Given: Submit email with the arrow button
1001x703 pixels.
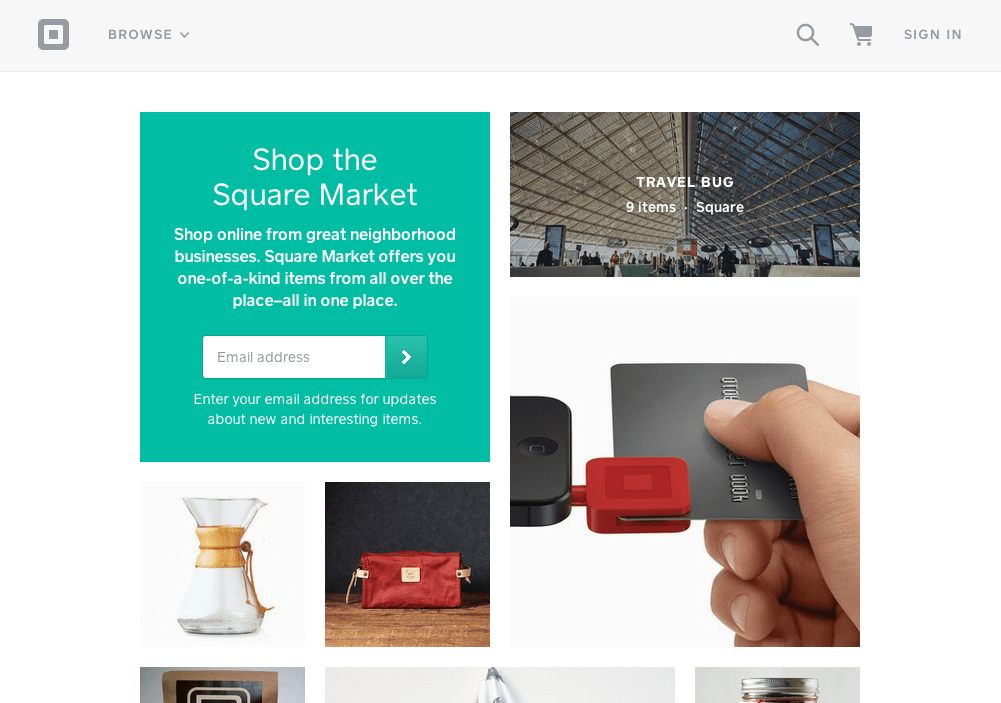Looking at the screenshot, I should pos(406,357).
